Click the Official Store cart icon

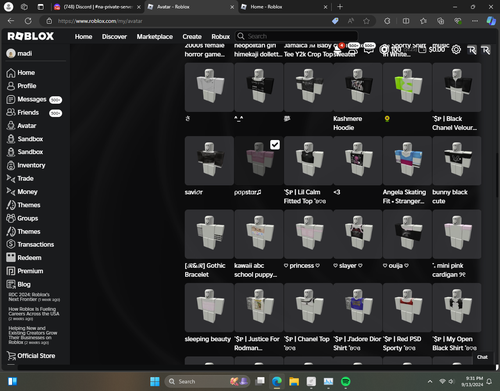point(11,356)
